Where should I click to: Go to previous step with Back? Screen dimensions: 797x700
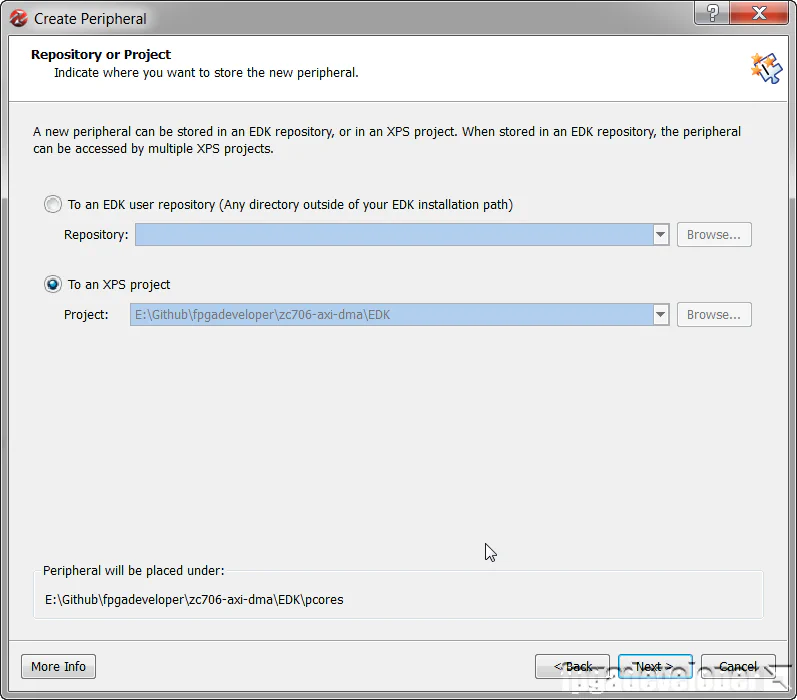[x=573, y=666]
